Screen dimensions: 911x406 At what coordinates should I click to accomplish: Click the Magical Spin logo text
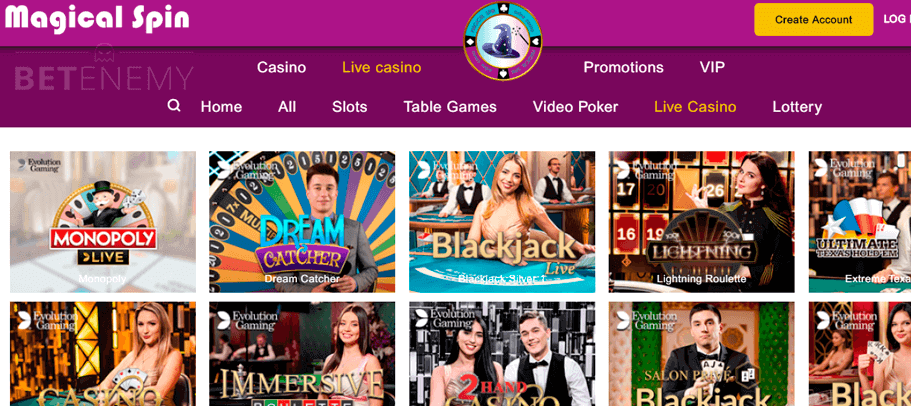[97, 19]
